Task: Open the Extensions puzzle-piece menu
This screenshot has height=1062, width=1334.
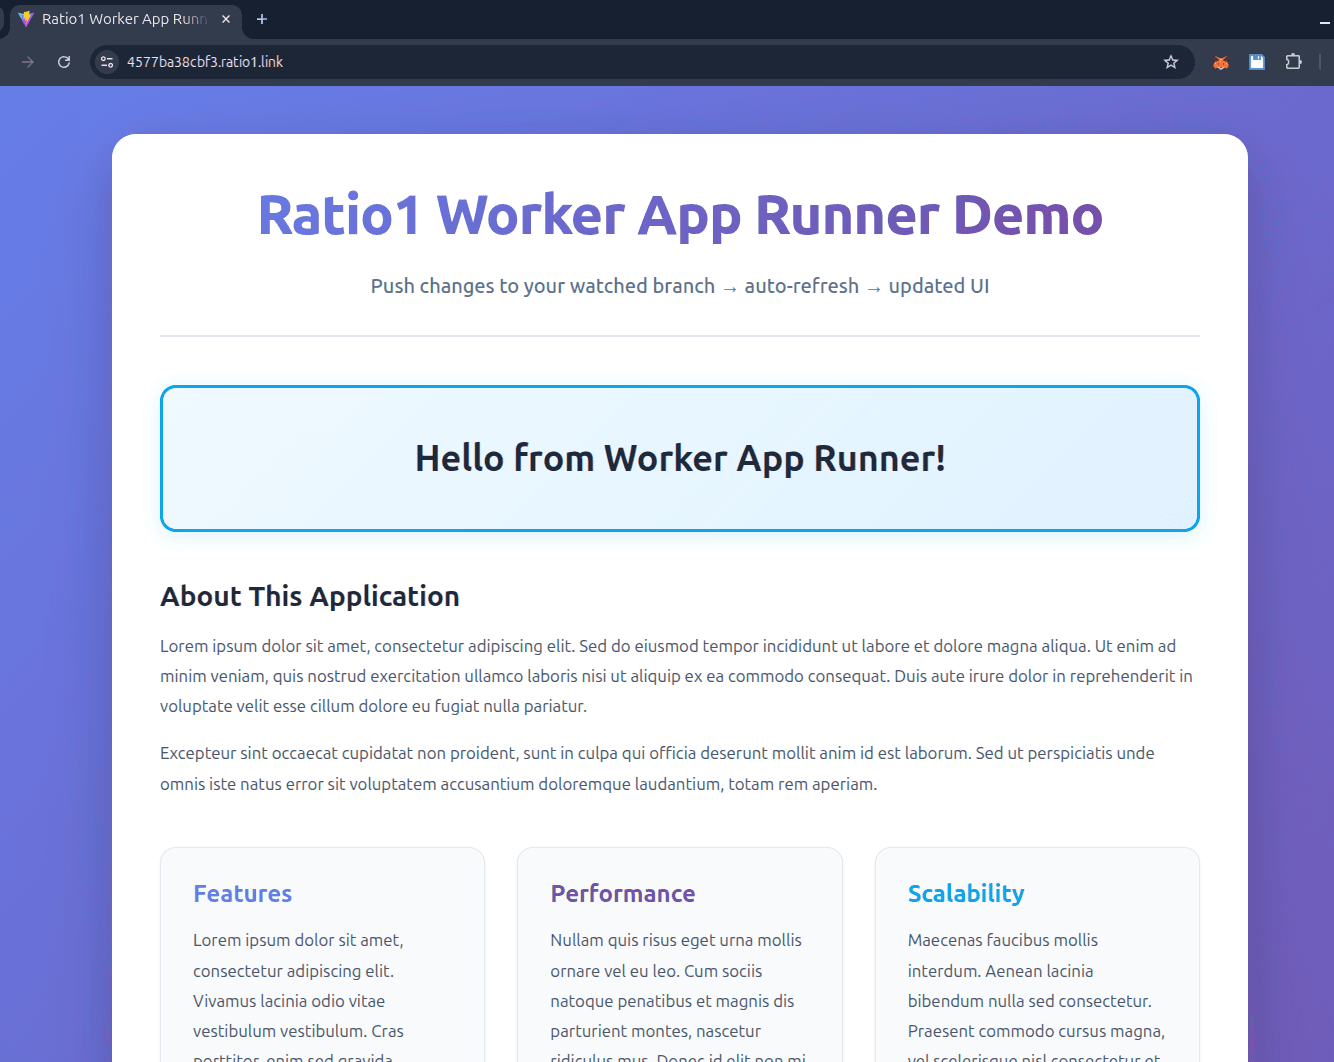Action: [x=1293, y=62]
